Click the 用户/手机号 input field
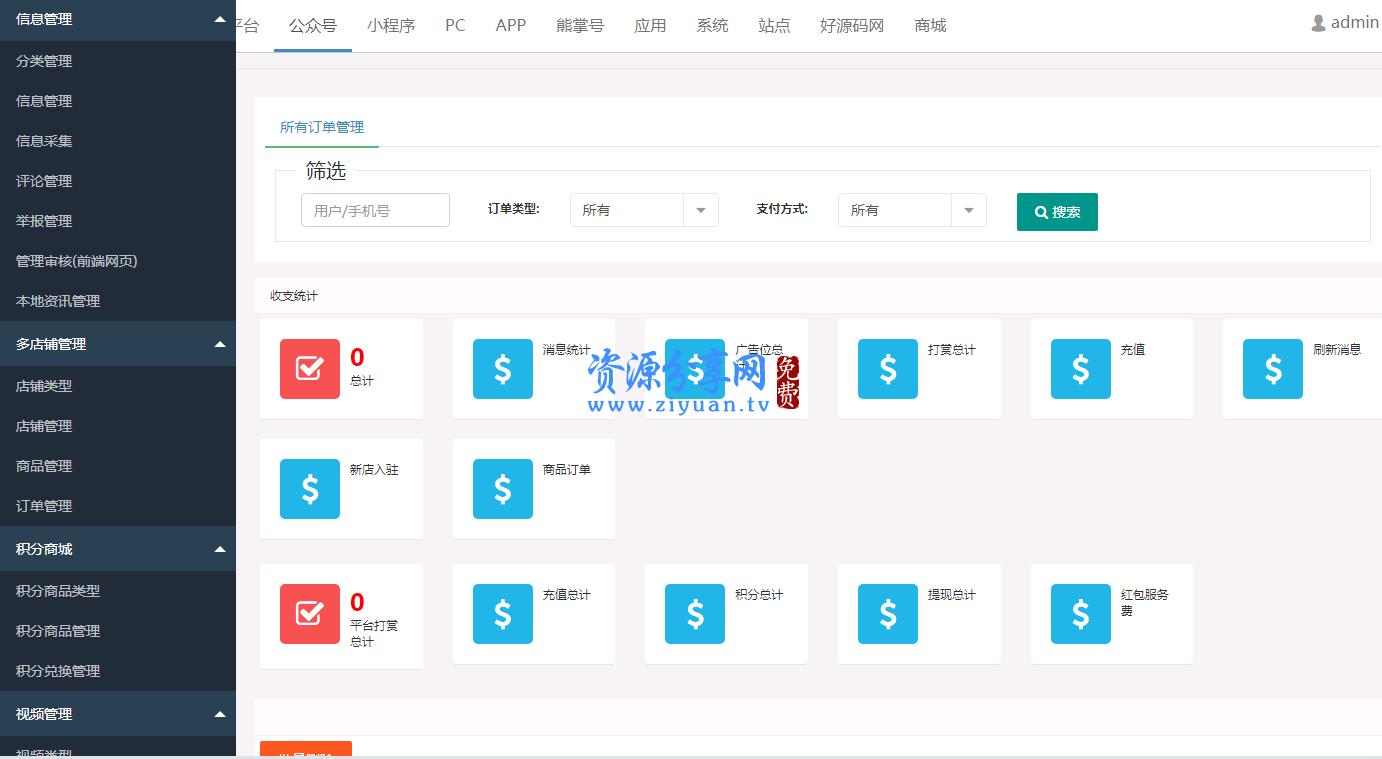1382x759 pixels. tap(375, 210)
